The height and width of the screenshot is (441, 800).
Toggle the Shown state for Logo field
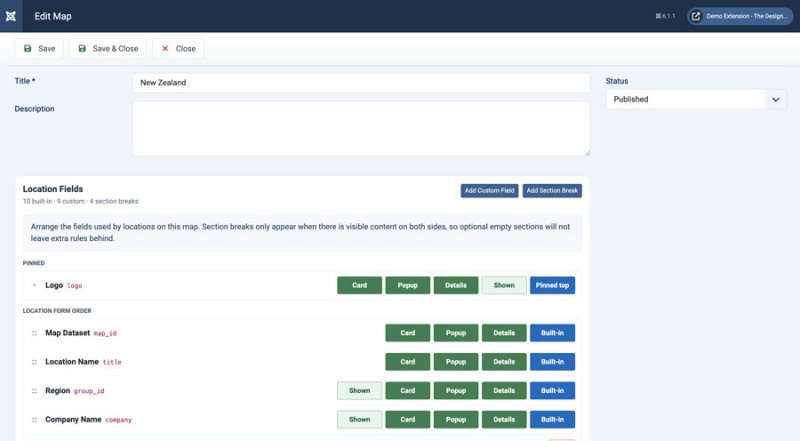[504, 285]
